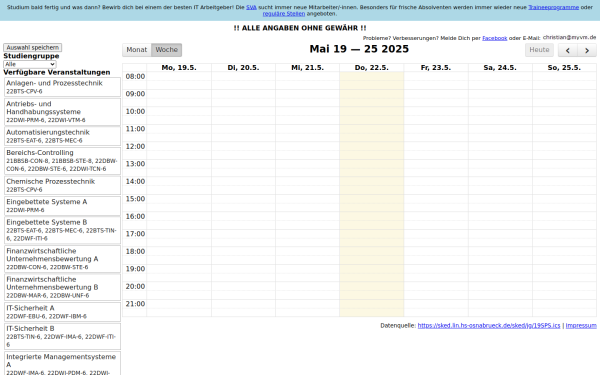Click the 12:00 time label
This screenshot has height=375, width=600.
point(135,147)
